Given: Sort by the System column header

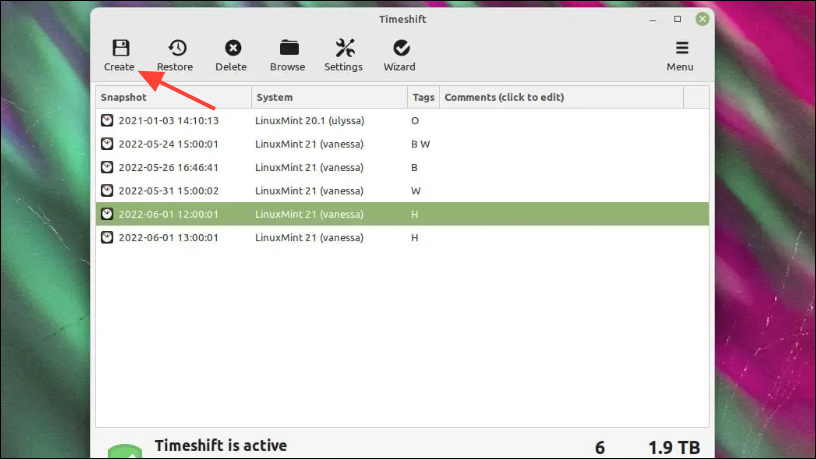Looking at the screenshot, I should [x=329, y=97].
